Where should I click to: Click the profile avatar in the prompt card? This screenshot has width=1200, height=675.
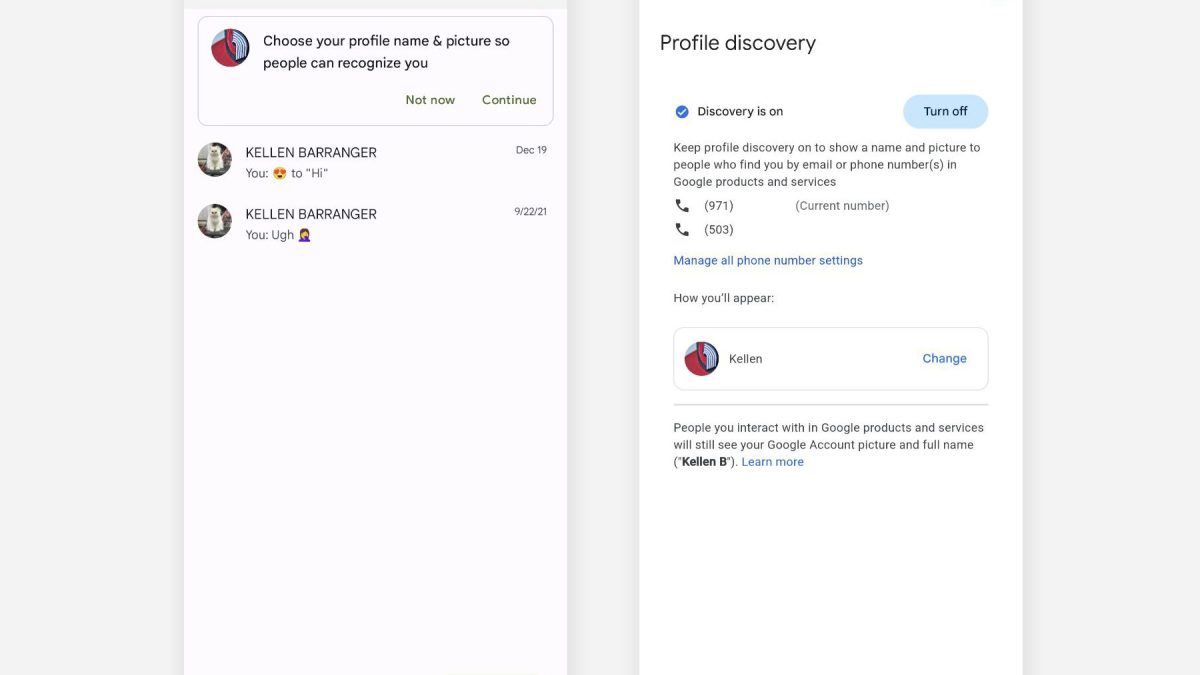(230, 48)
